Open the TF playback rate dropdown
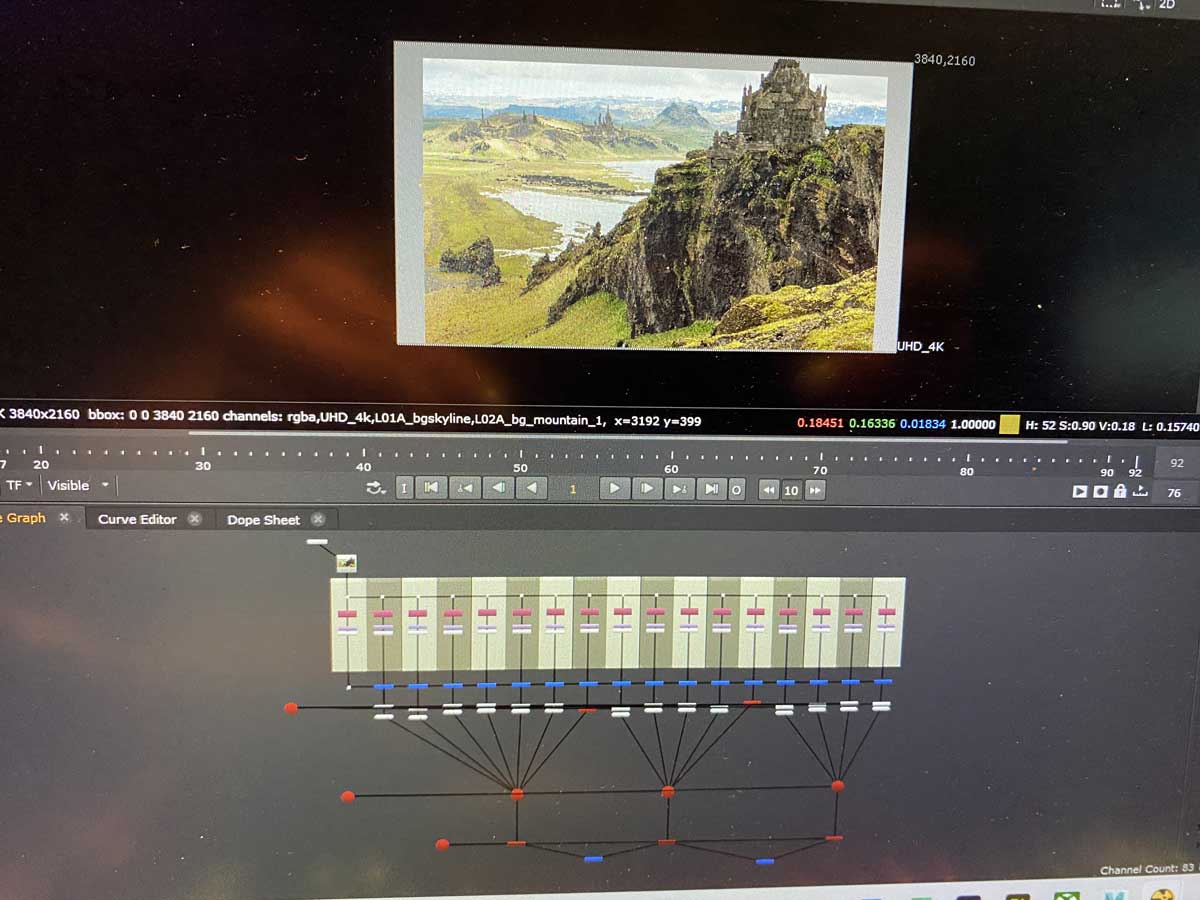This screenshot has width=1200, height=900. point(19,485)
